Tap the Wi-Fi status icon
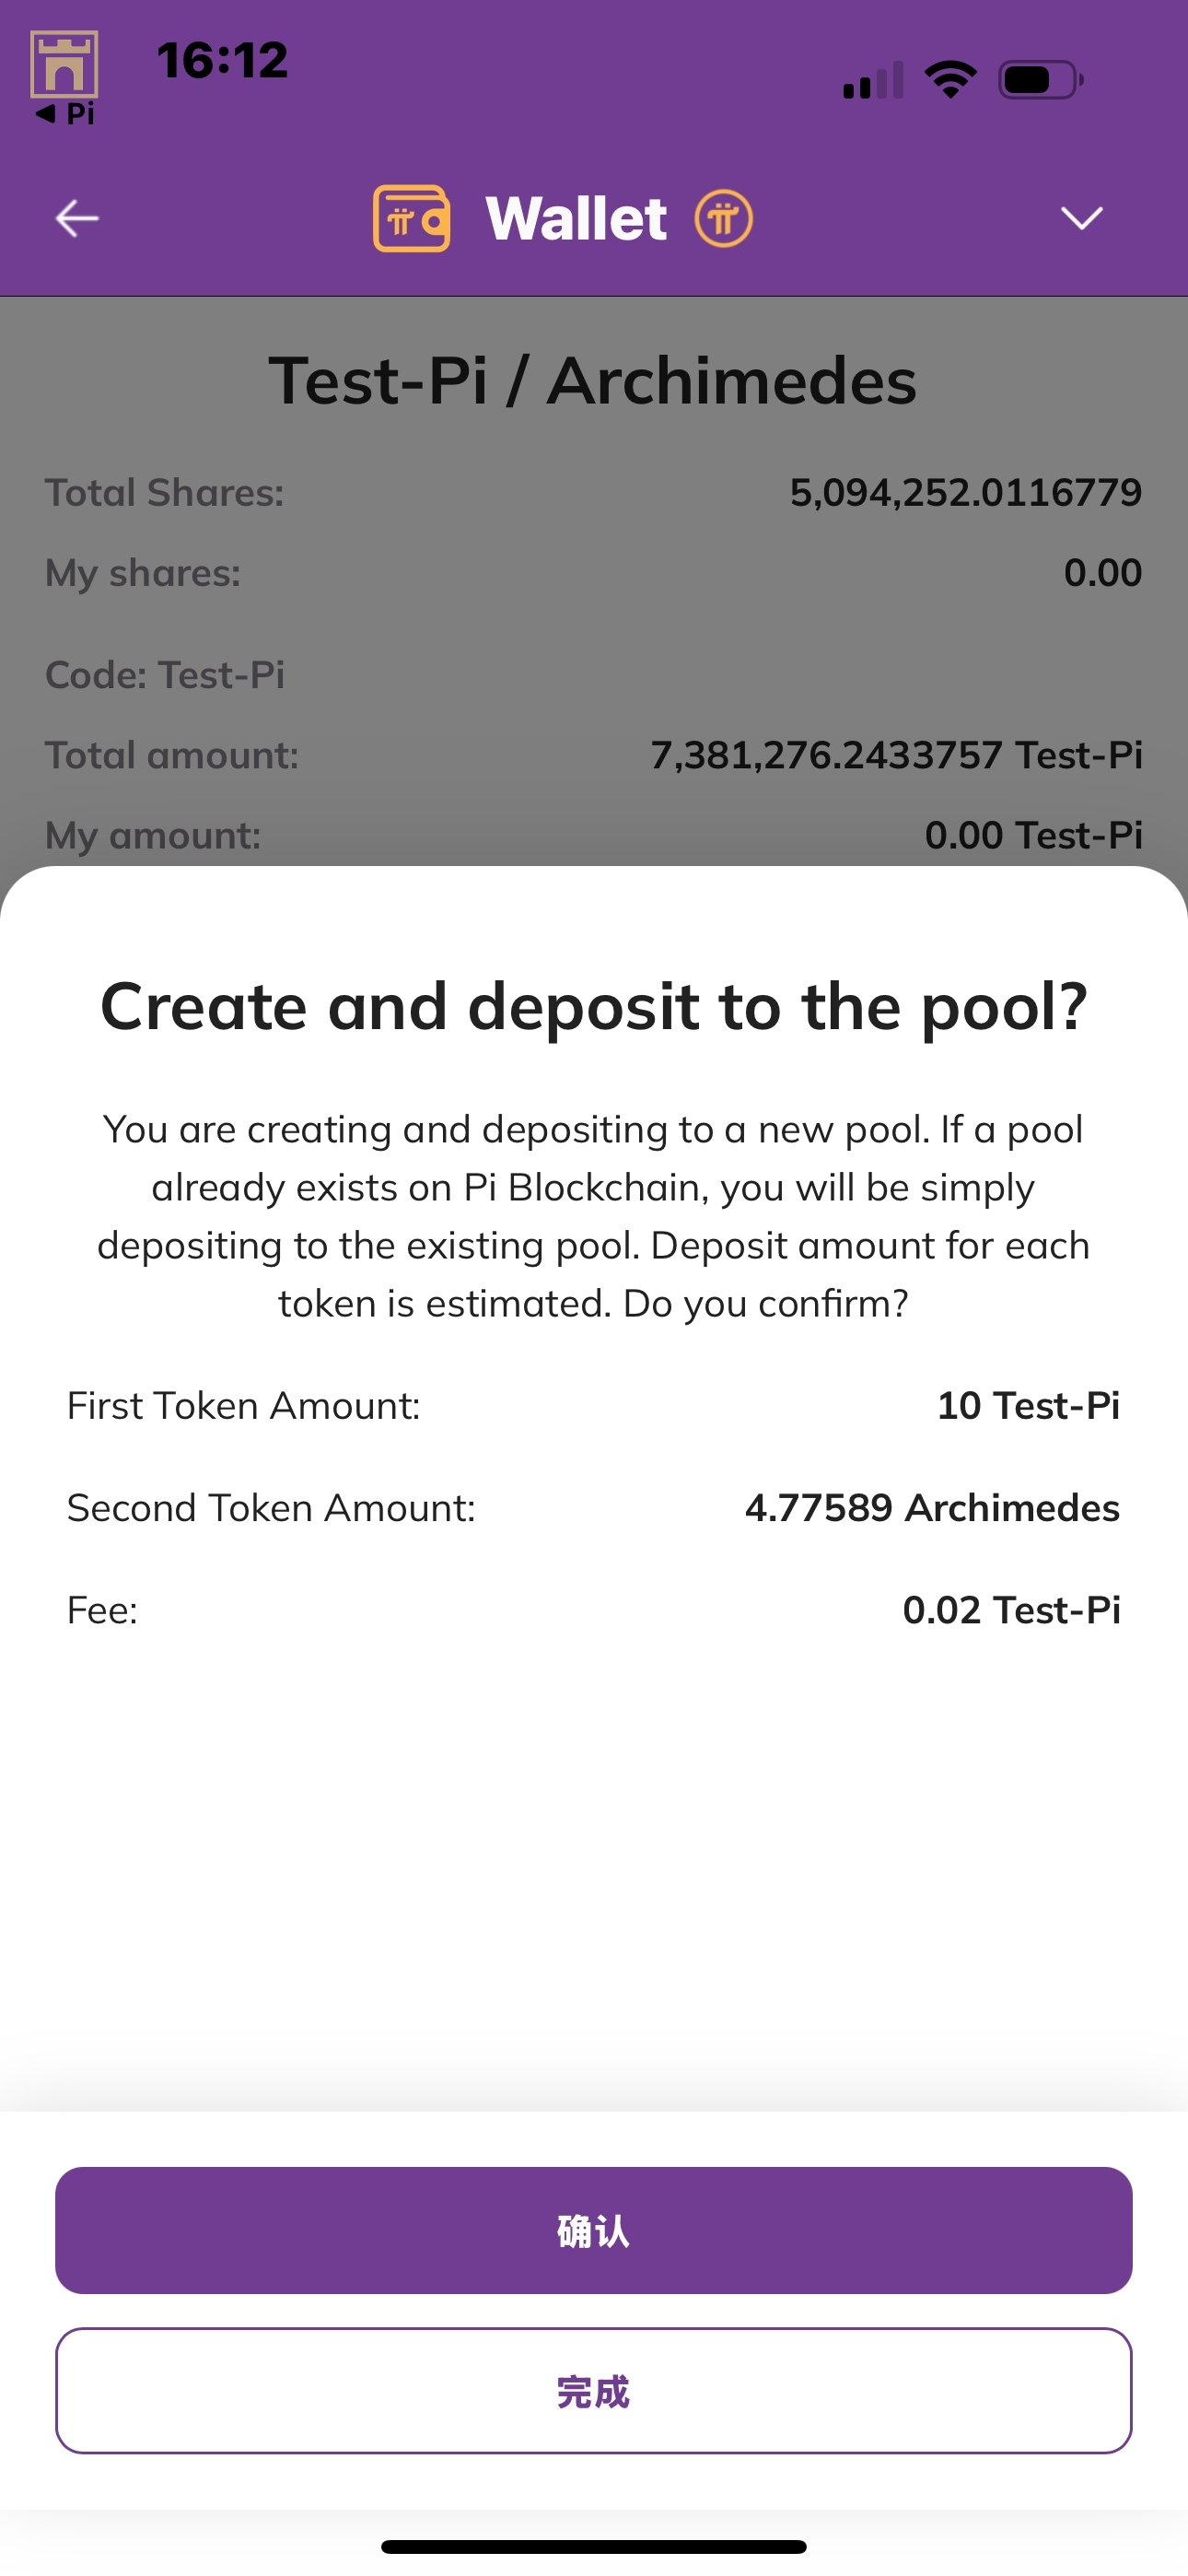This screenshot has width=1188, height=2576. (x=950, y=79)
